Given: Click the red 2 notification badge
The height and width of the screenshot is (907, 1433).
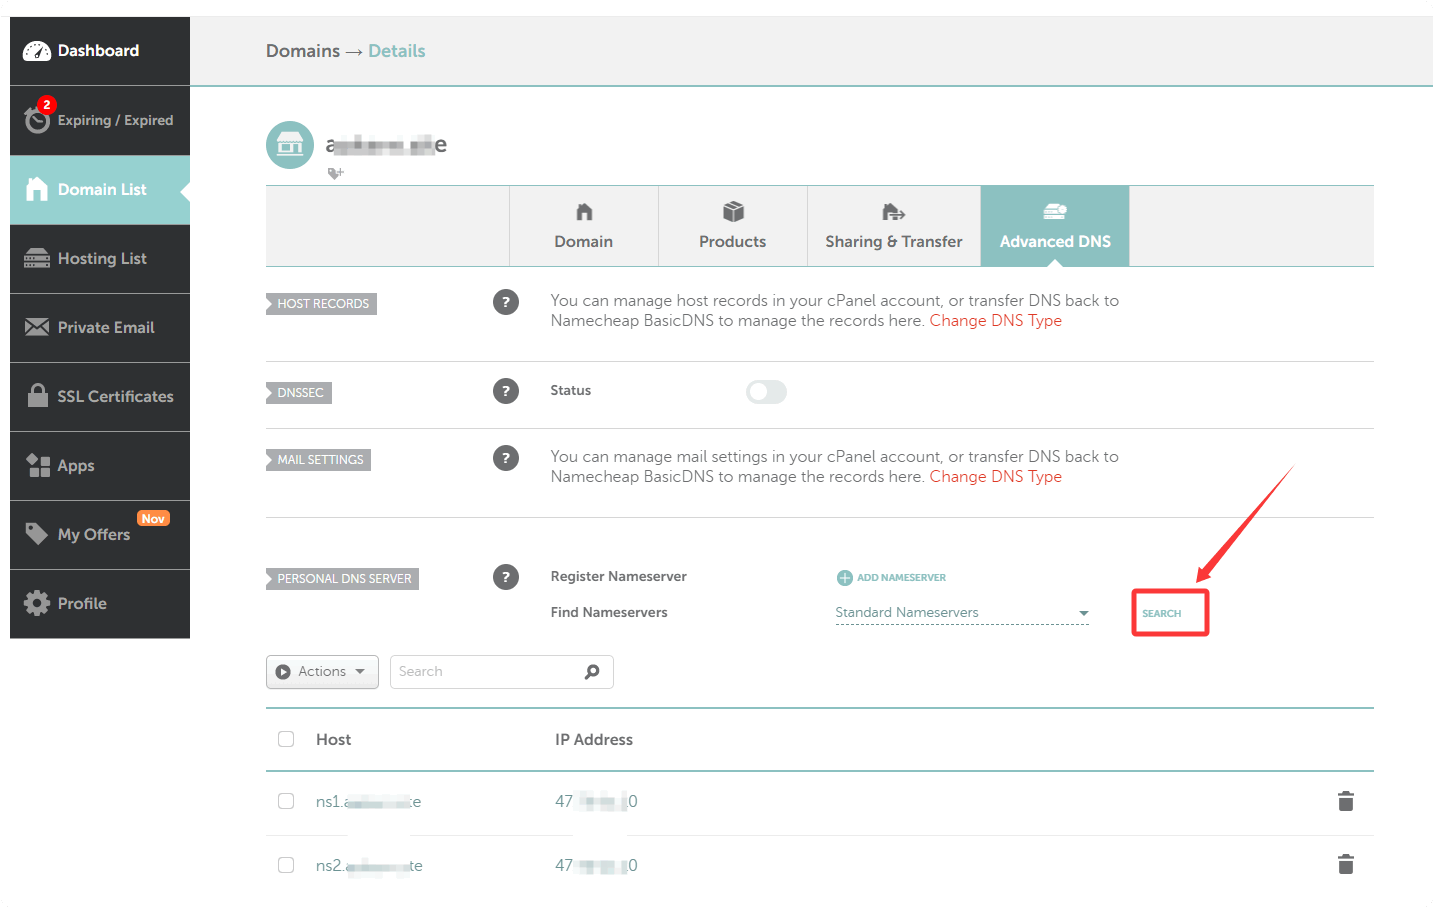Looking at the screenshot, I should [x=47, y=104].
